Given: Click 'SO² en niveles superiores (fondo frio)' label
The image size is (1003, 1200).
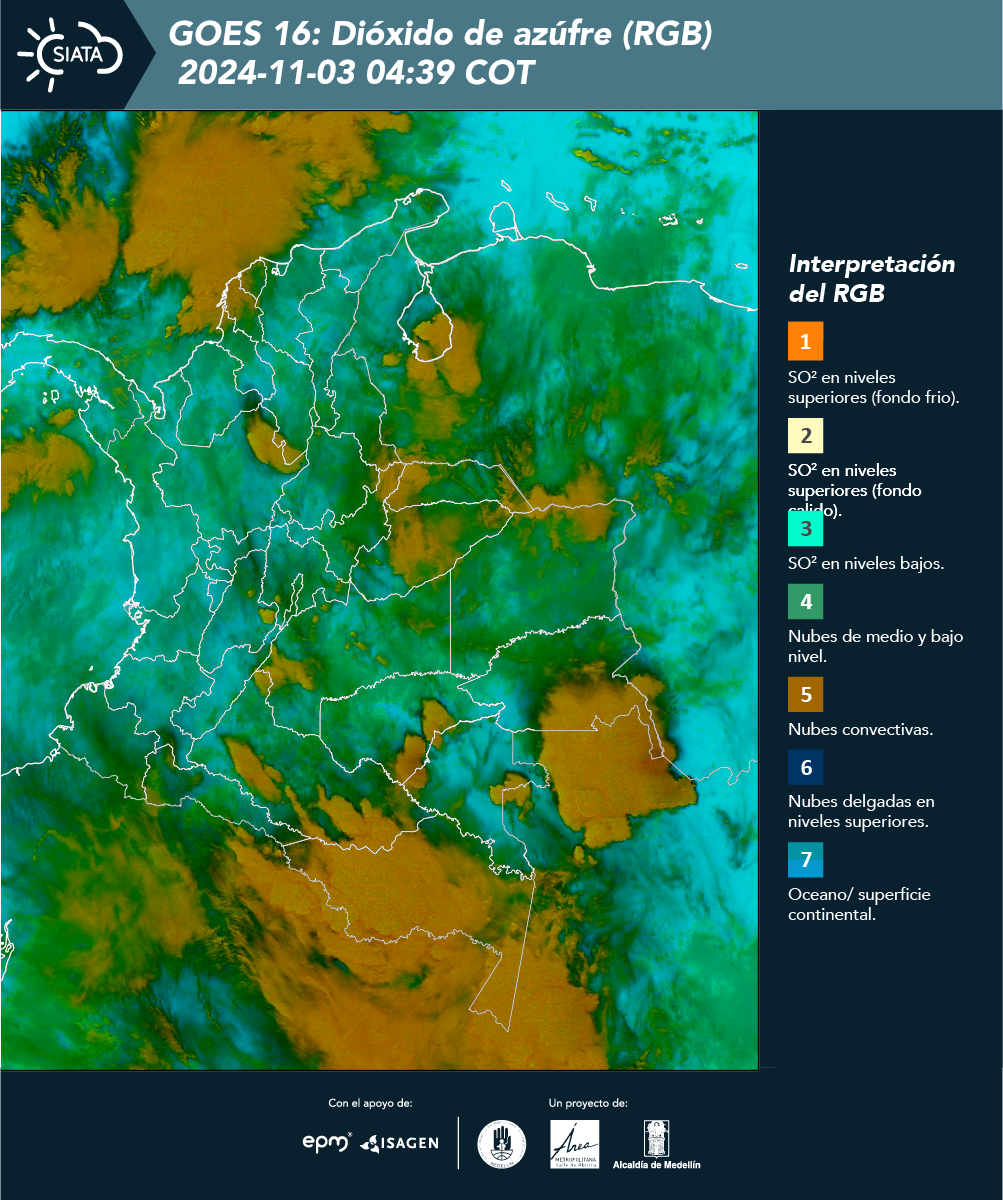Looking at the screenshot, I should point(874,387).
